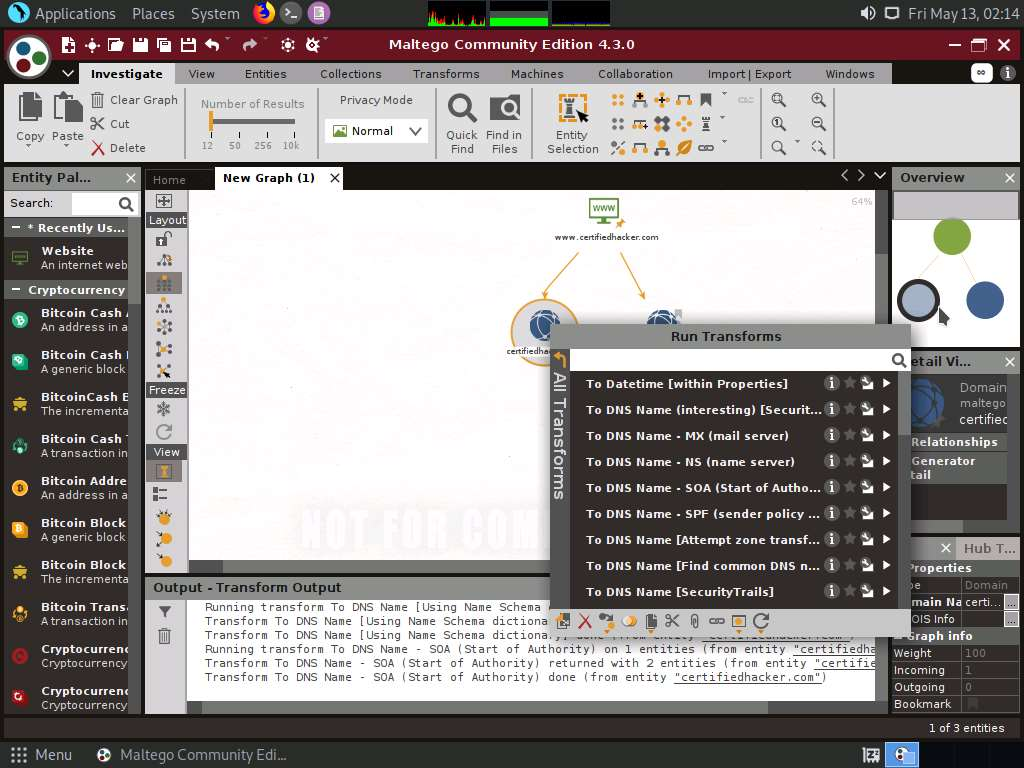Open Find in Files tool

click(x=505, y=108)
